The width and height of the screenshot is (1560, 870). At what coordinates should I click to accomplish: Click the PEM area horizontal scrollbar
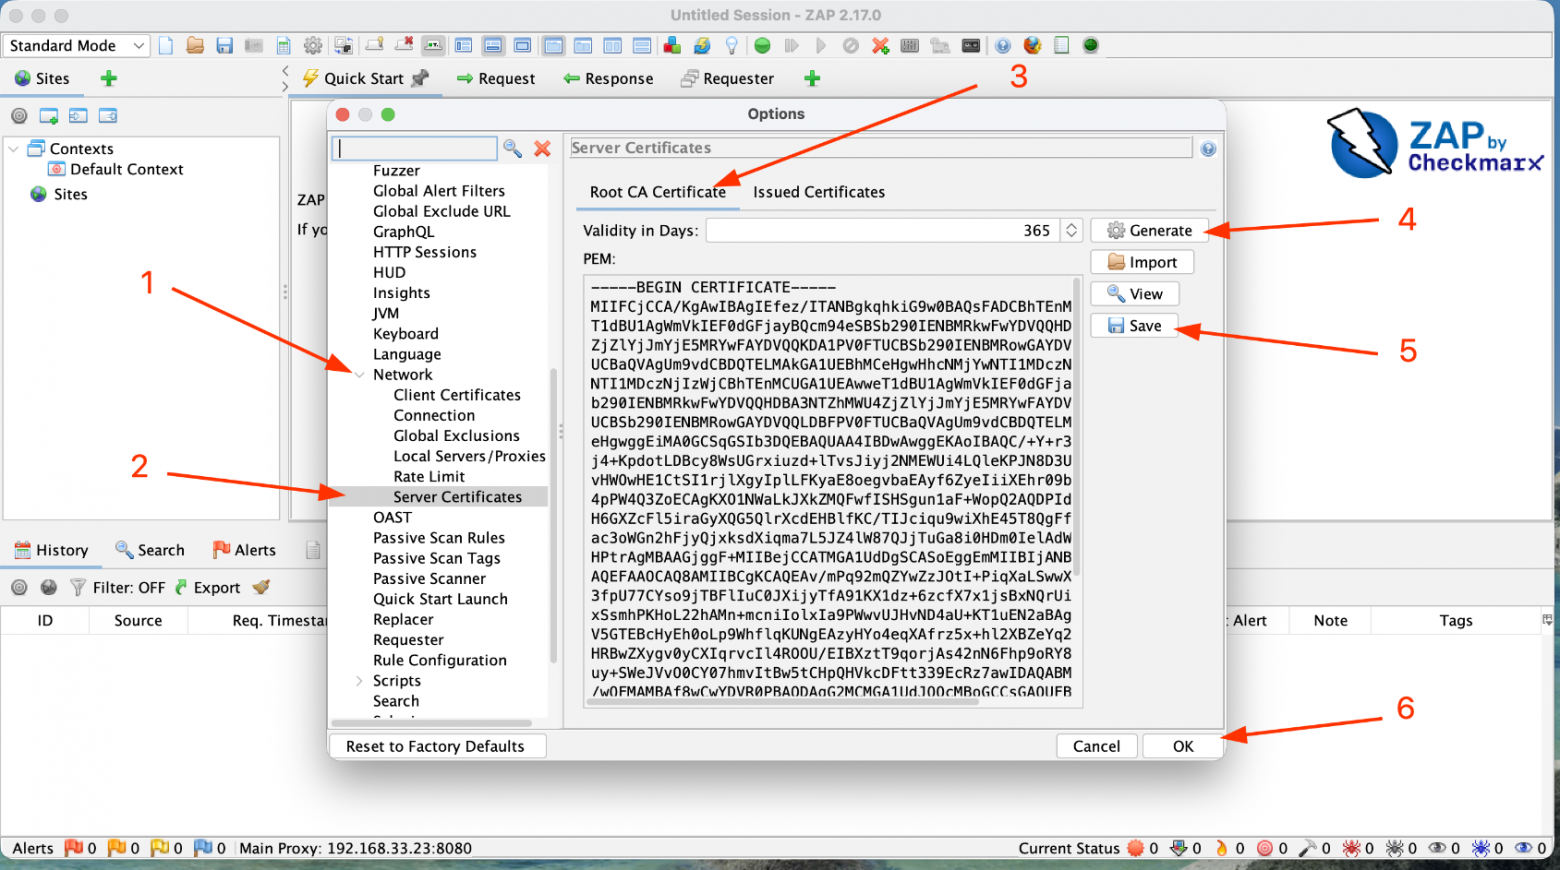pos(782,702)
